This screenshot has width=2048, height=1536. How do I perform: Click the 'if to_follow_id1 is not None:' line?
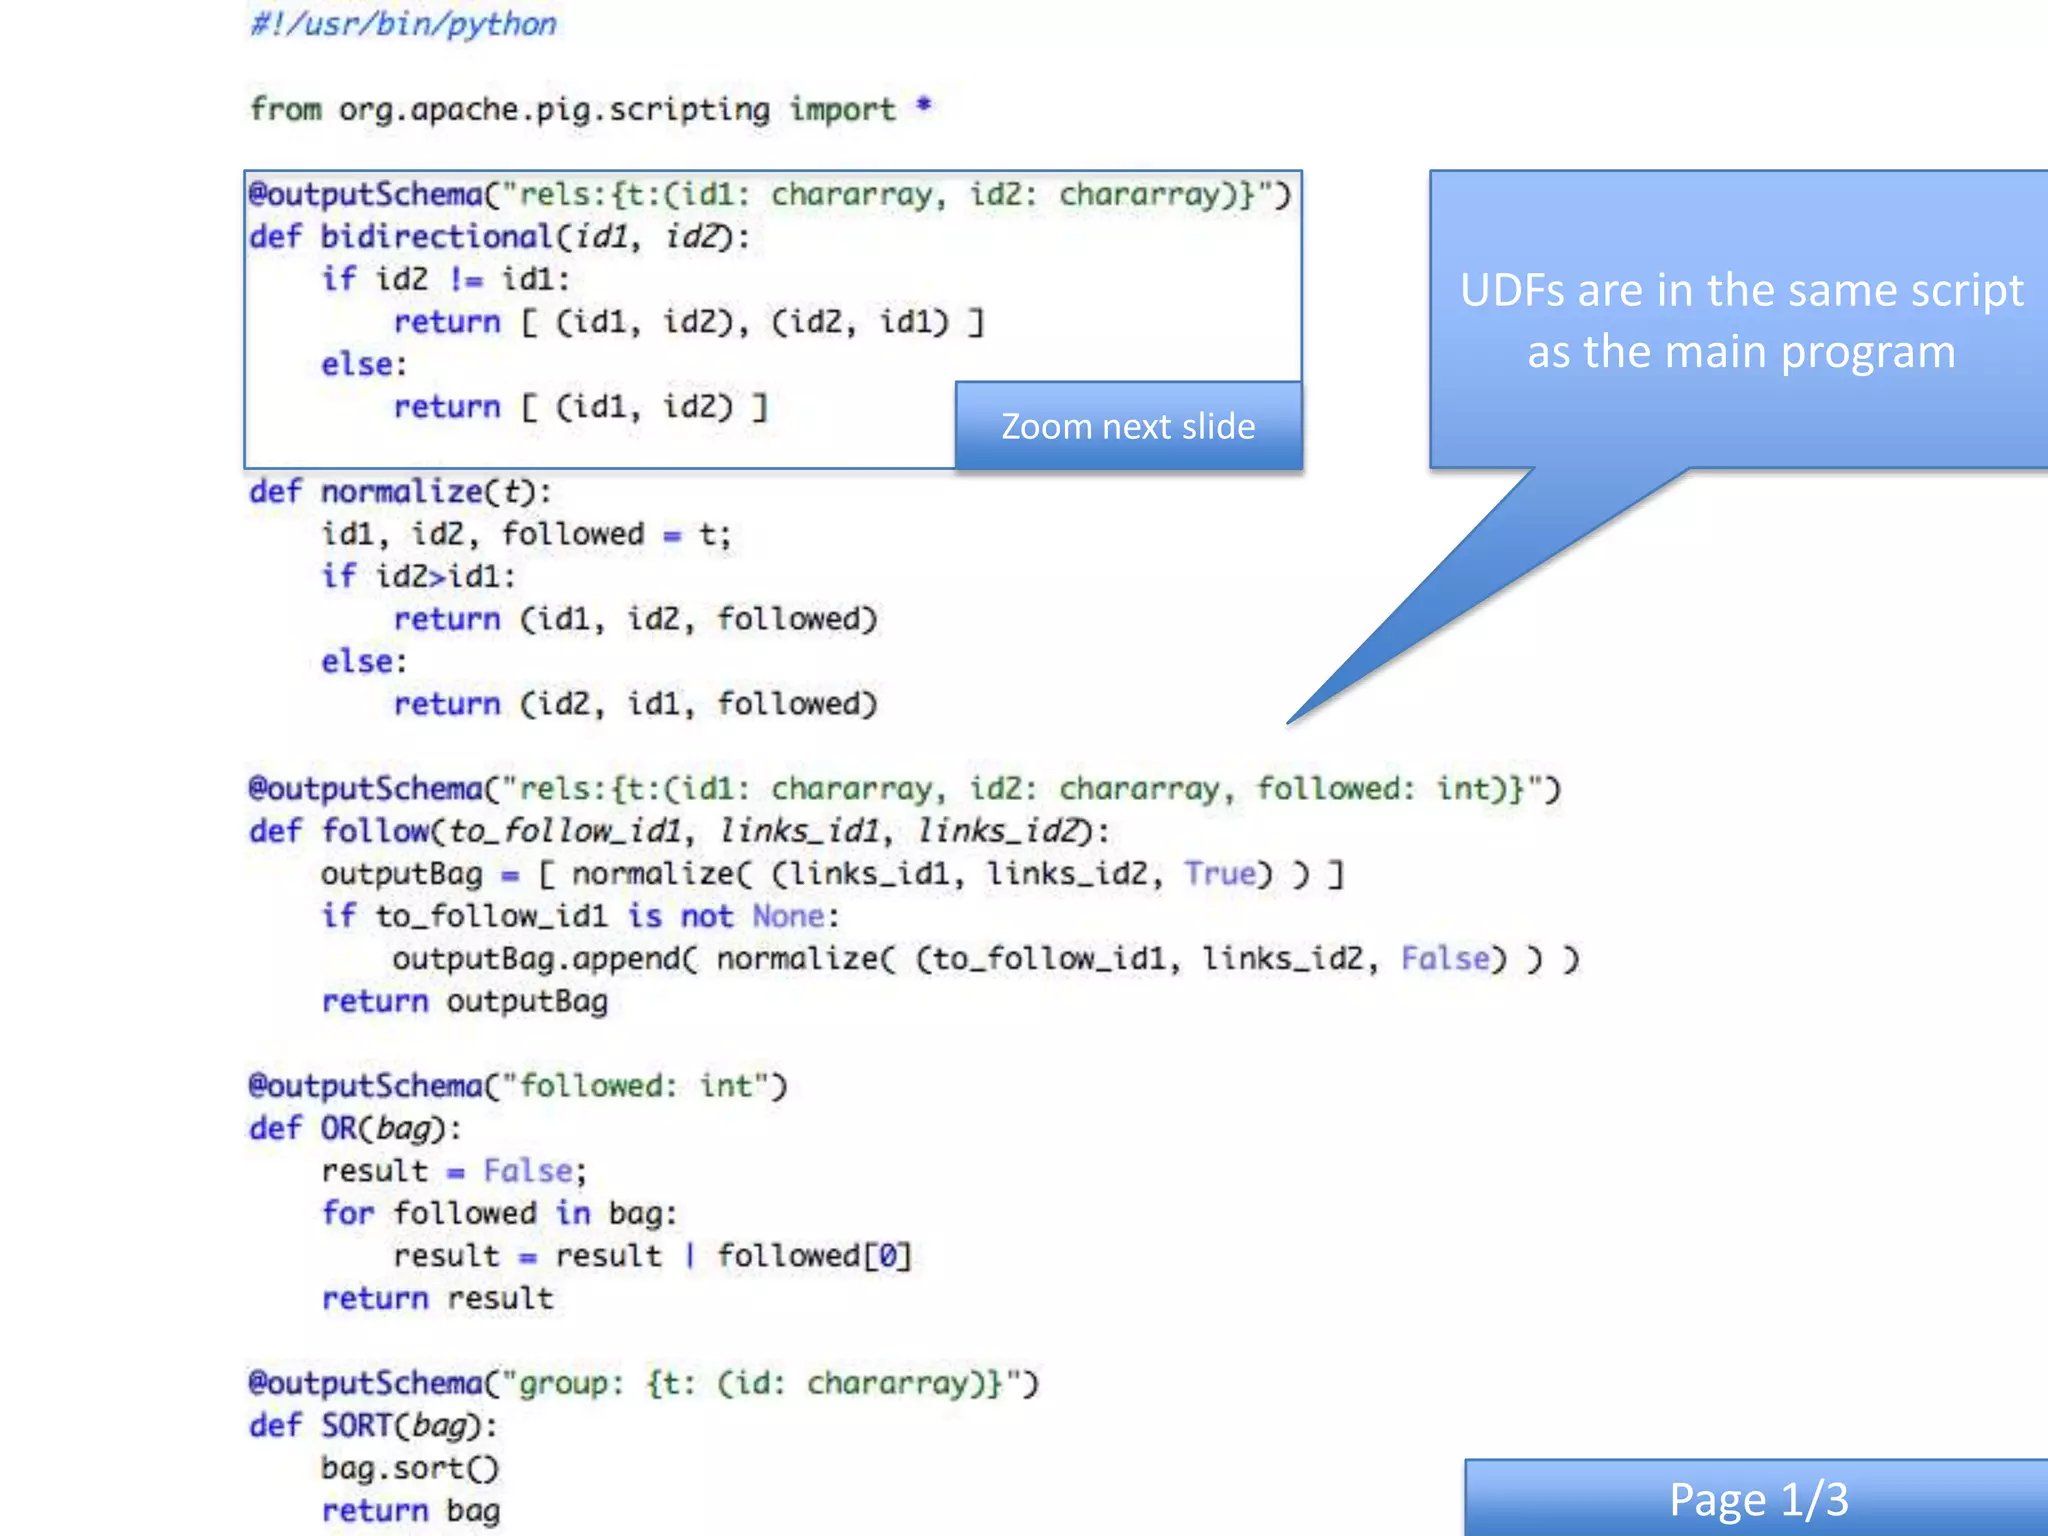pyautogui.click(x=580, y=917)
